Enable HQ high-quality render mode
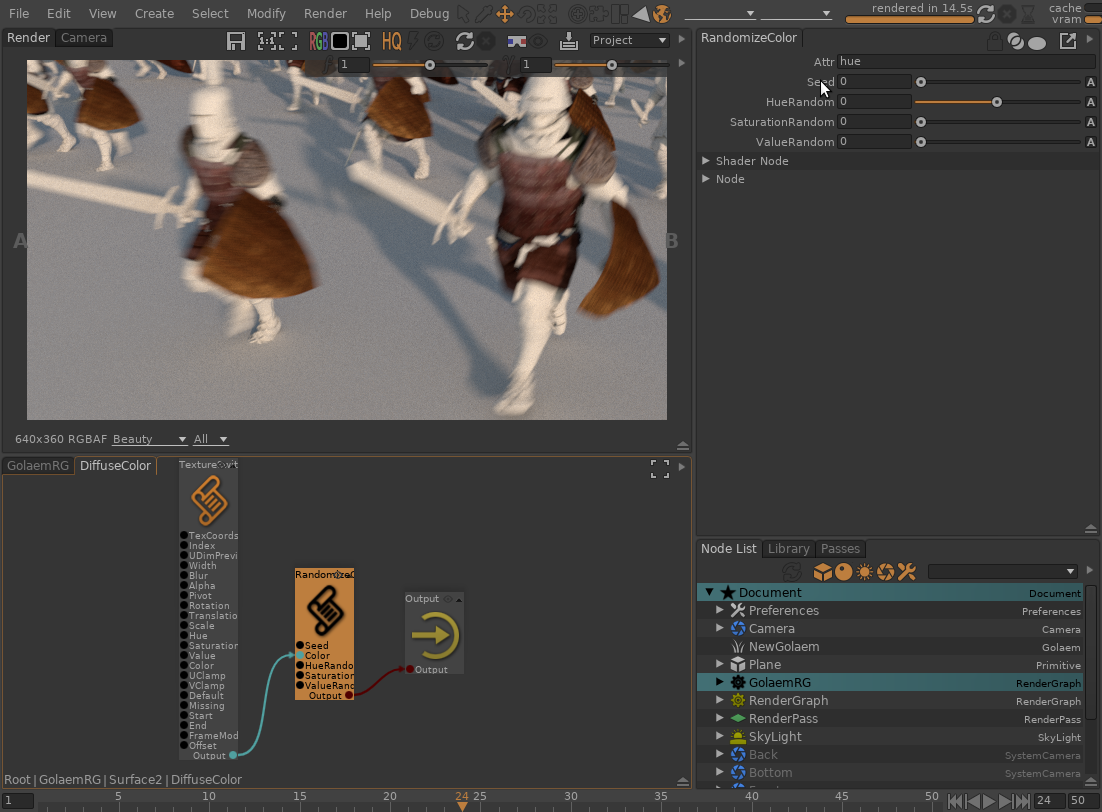The image size is (1102, 812). click(x=390, y=41)
